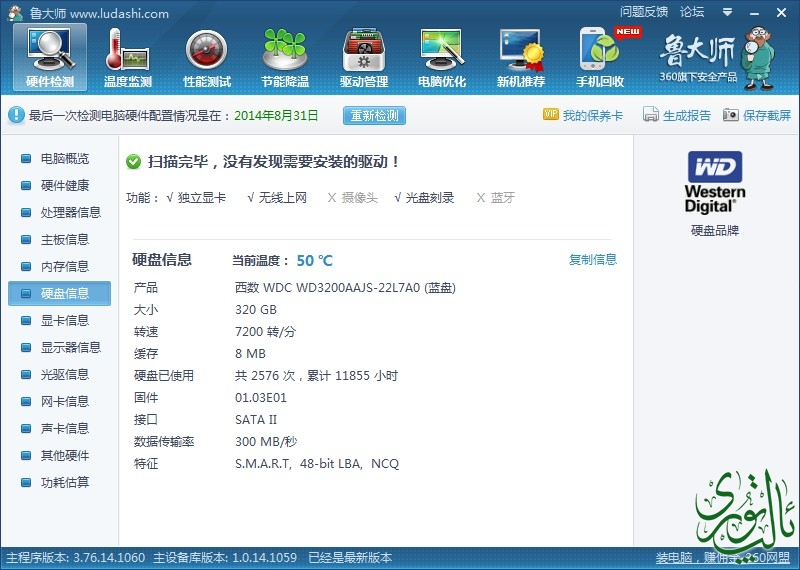This screenshot has width=800, height=570.
Task: Click the 01.03E01 firmware value
Action: (261, 398)
